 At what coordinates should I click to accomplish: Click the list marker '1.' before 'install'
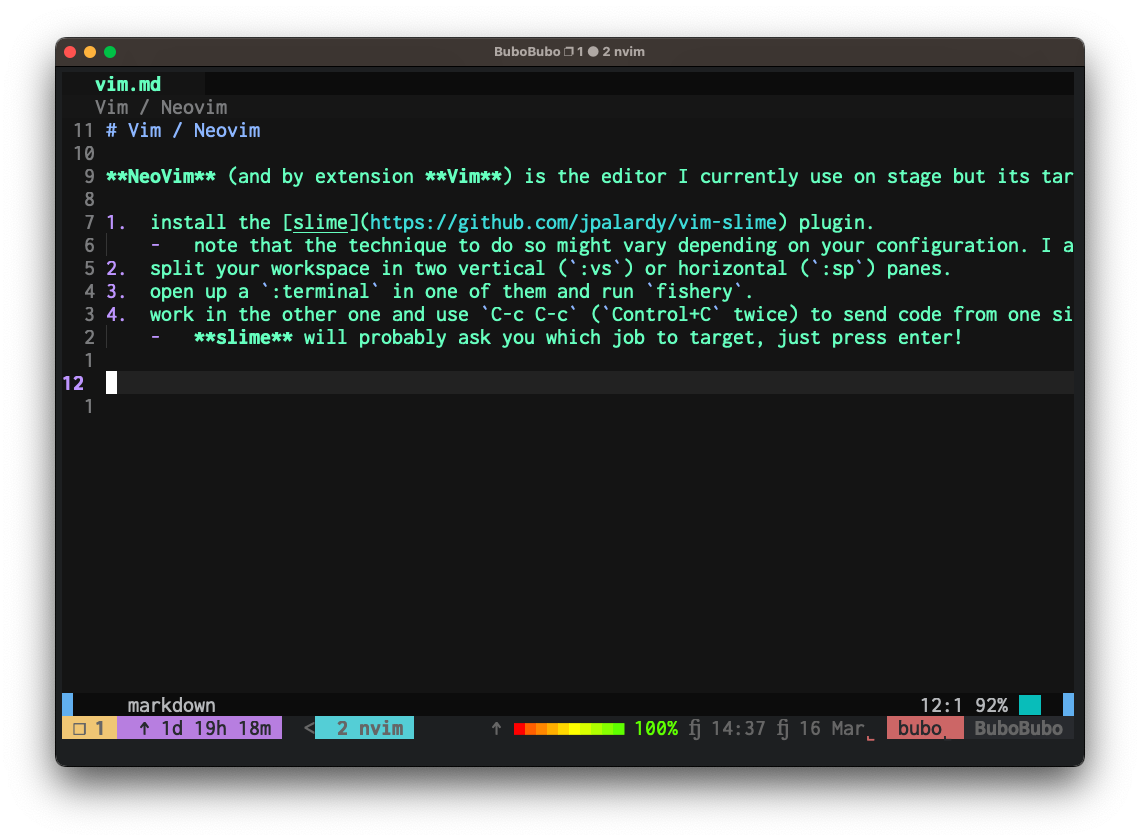116,223
